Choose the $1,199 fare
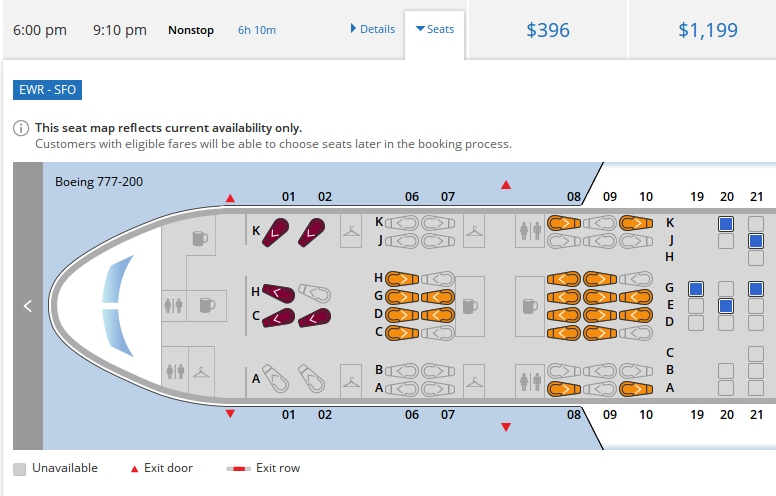Screen dimensions: 776x496 (x=708, y=30)
